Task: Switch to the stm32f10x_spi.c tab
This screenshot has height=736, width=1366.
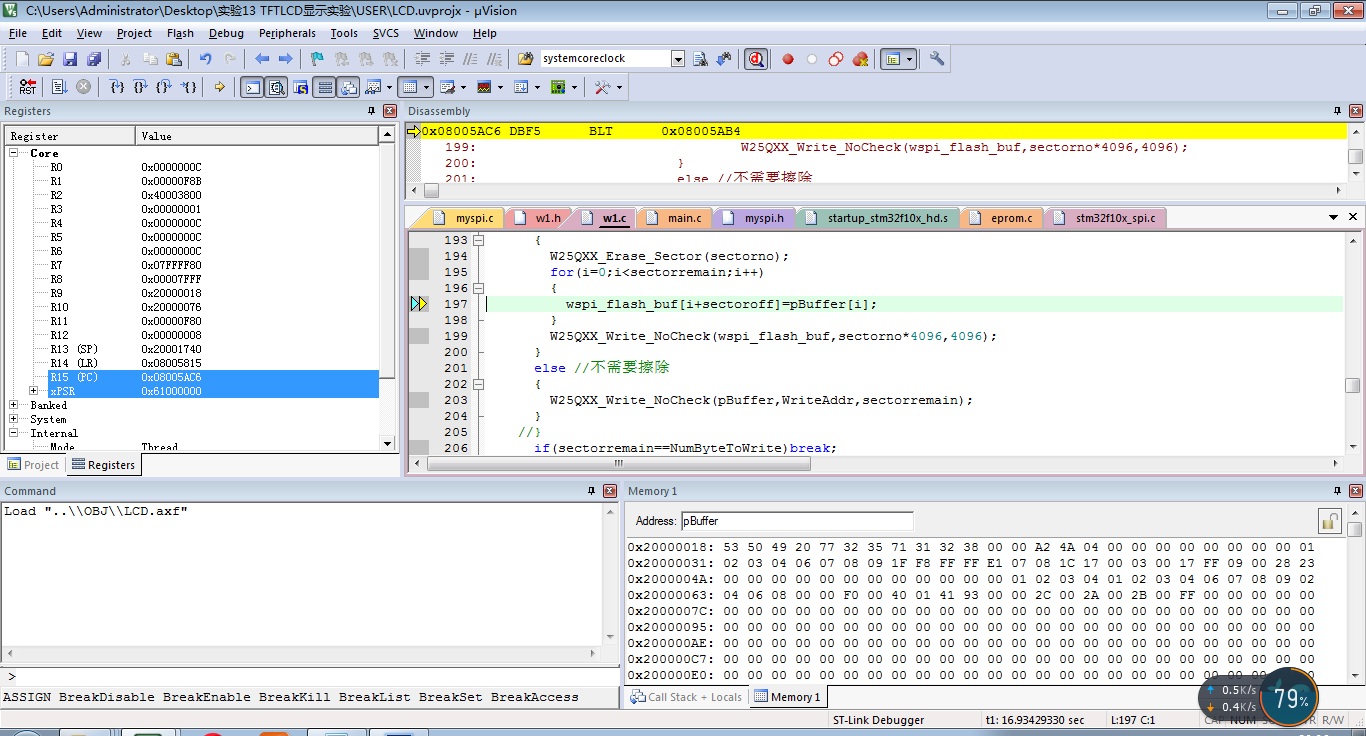Action: pyautogui.click(x=1115, y=218)
